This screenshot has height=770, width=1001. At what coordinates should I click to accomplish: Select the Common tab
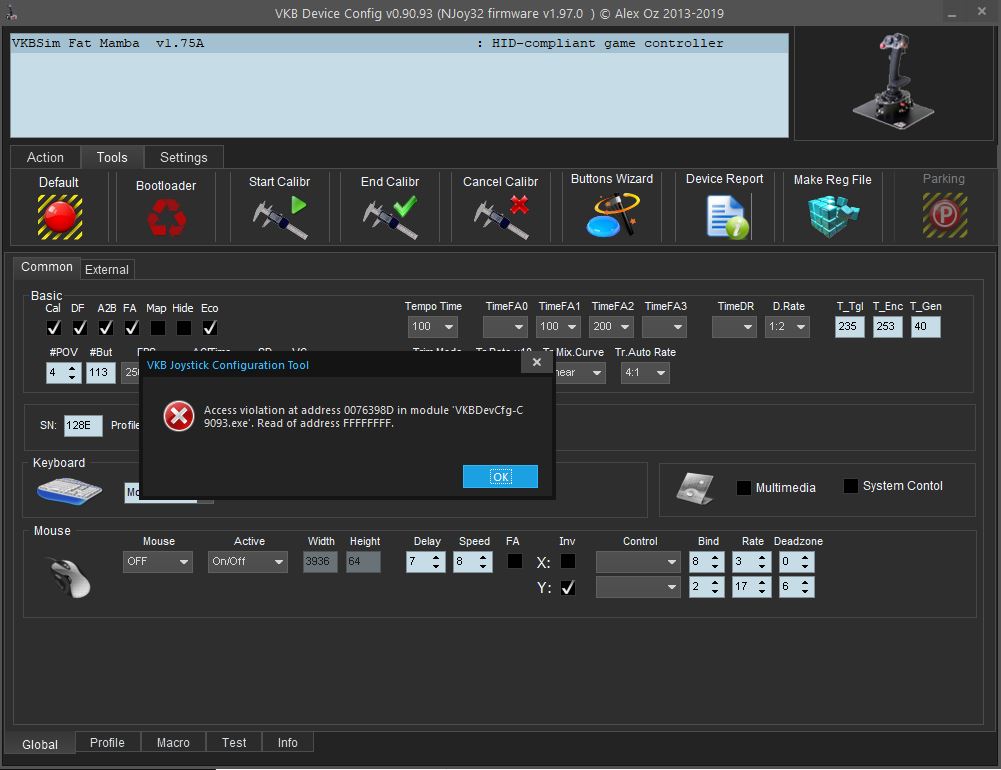(x=47, y=267)
